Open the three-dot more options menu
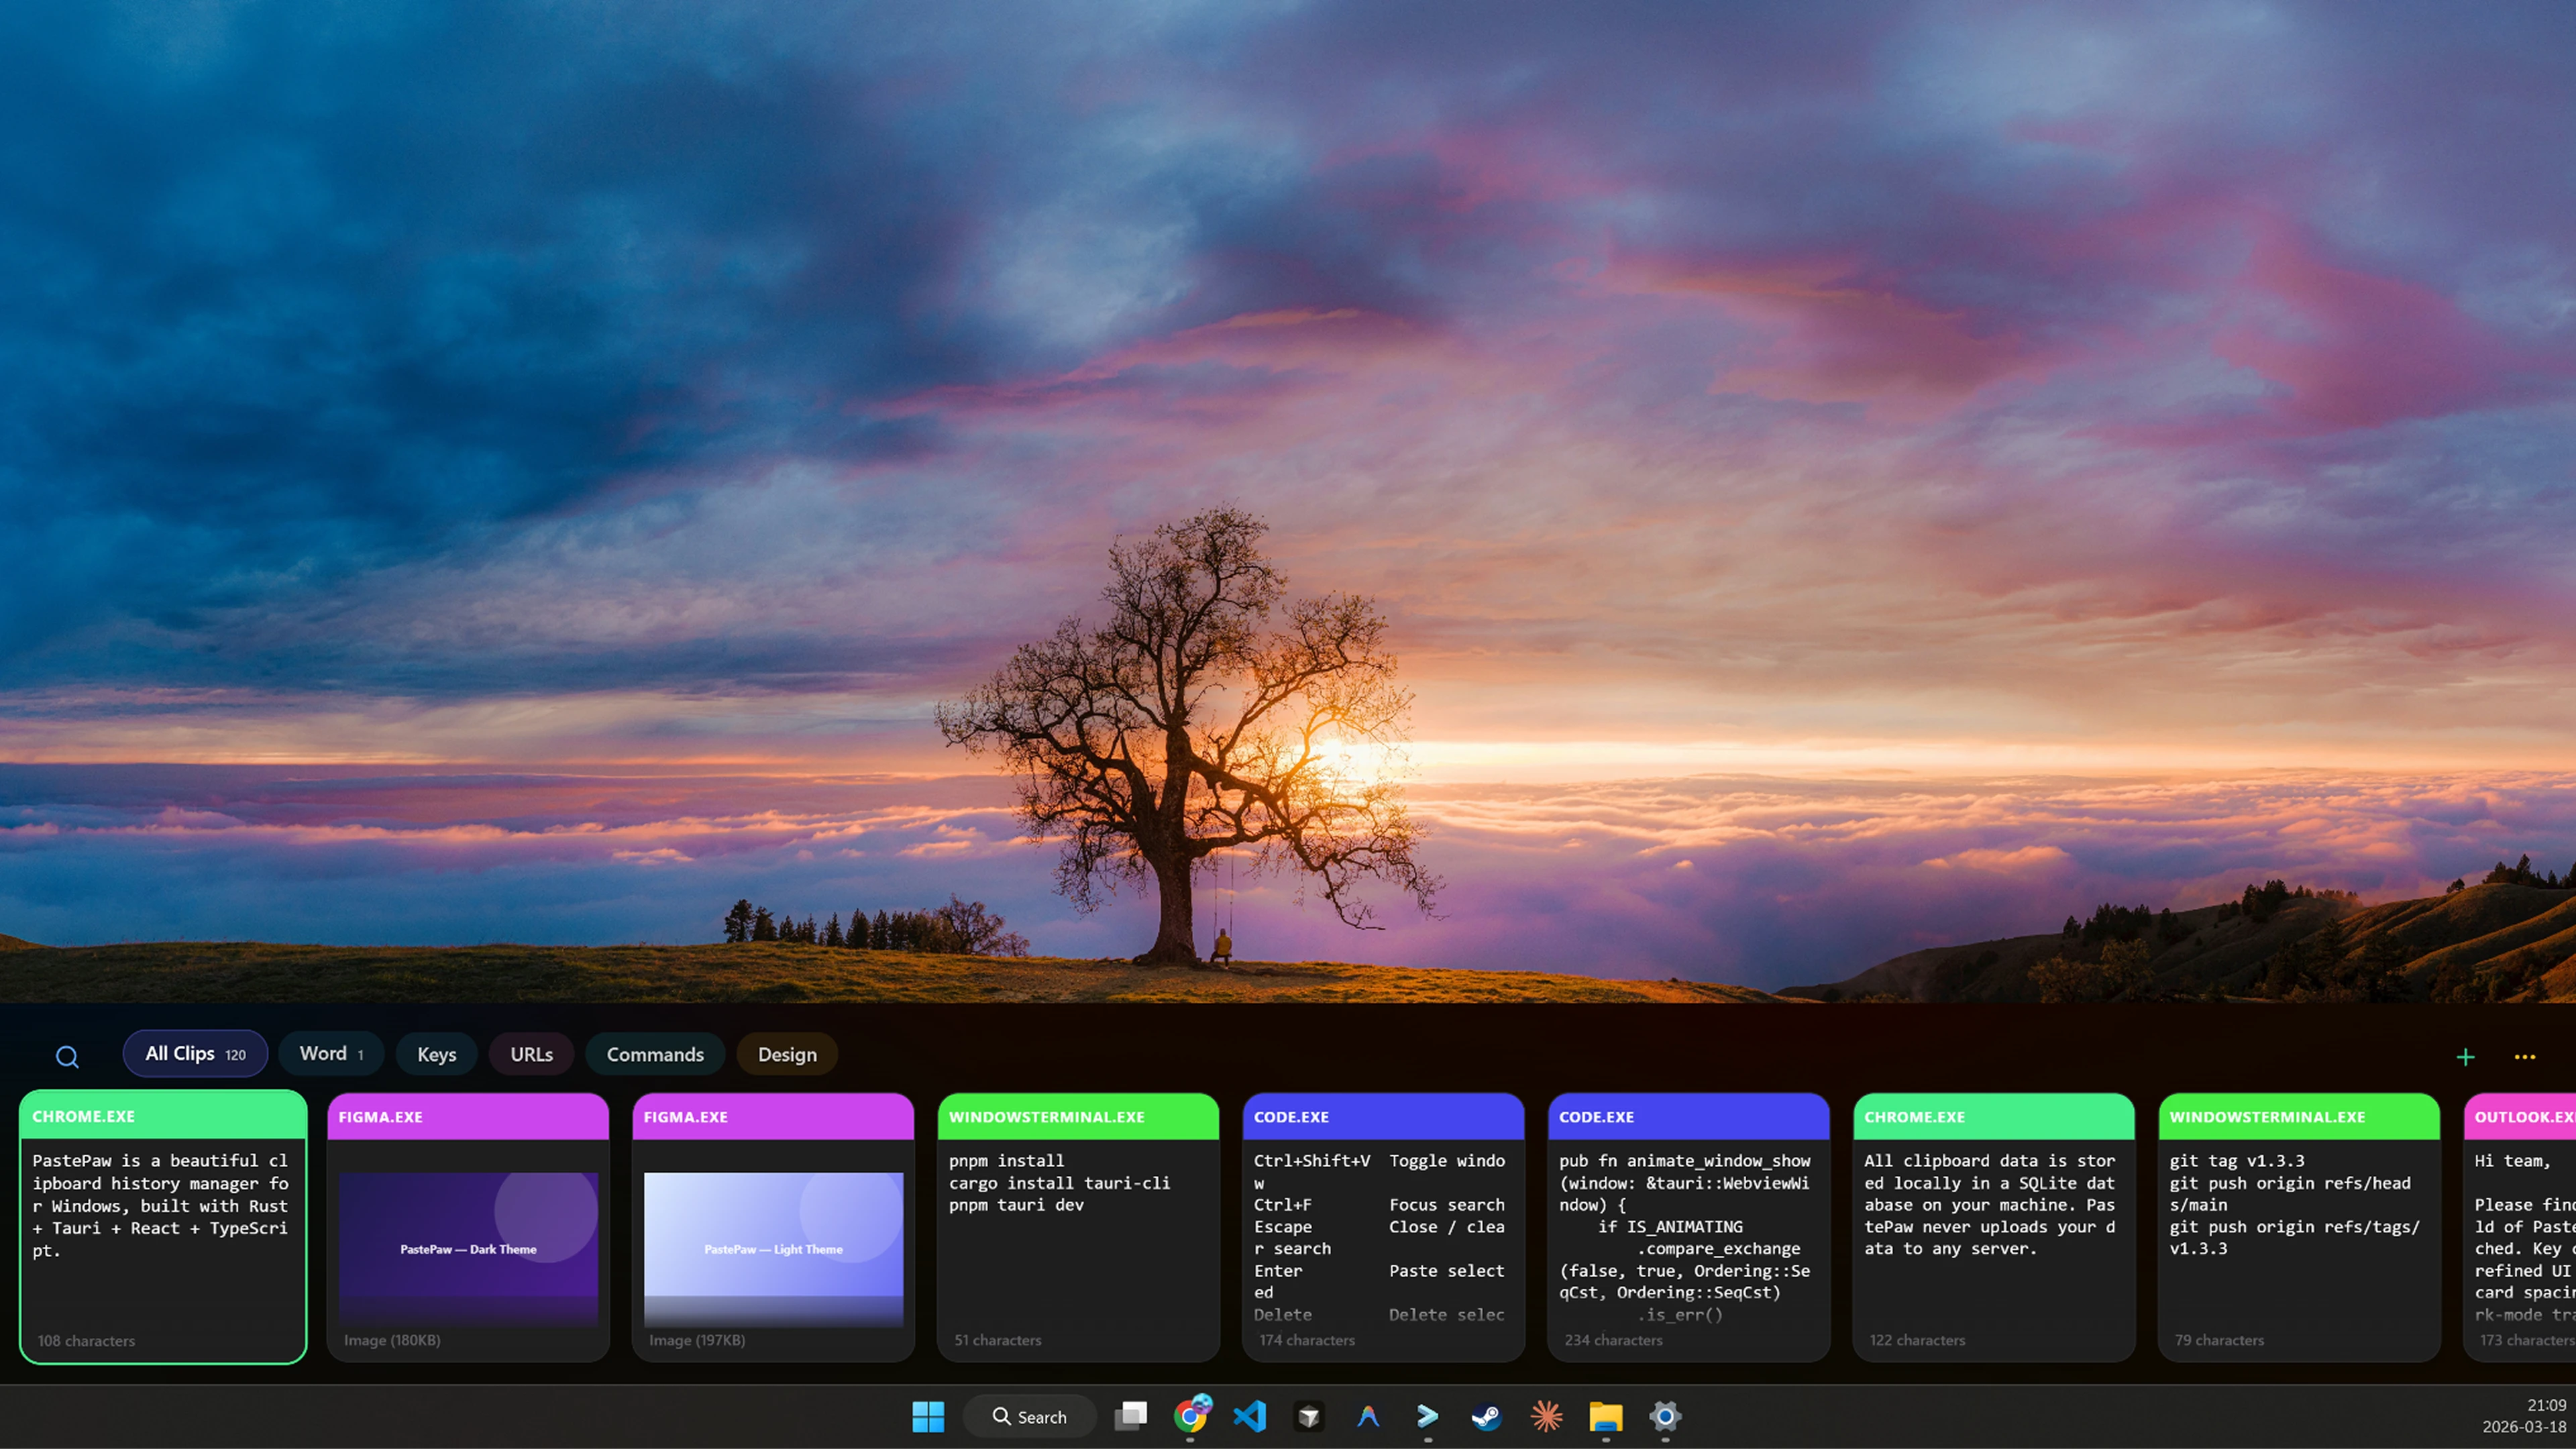This screenshot has width=2576, height=1449. pos(2524,1057)
